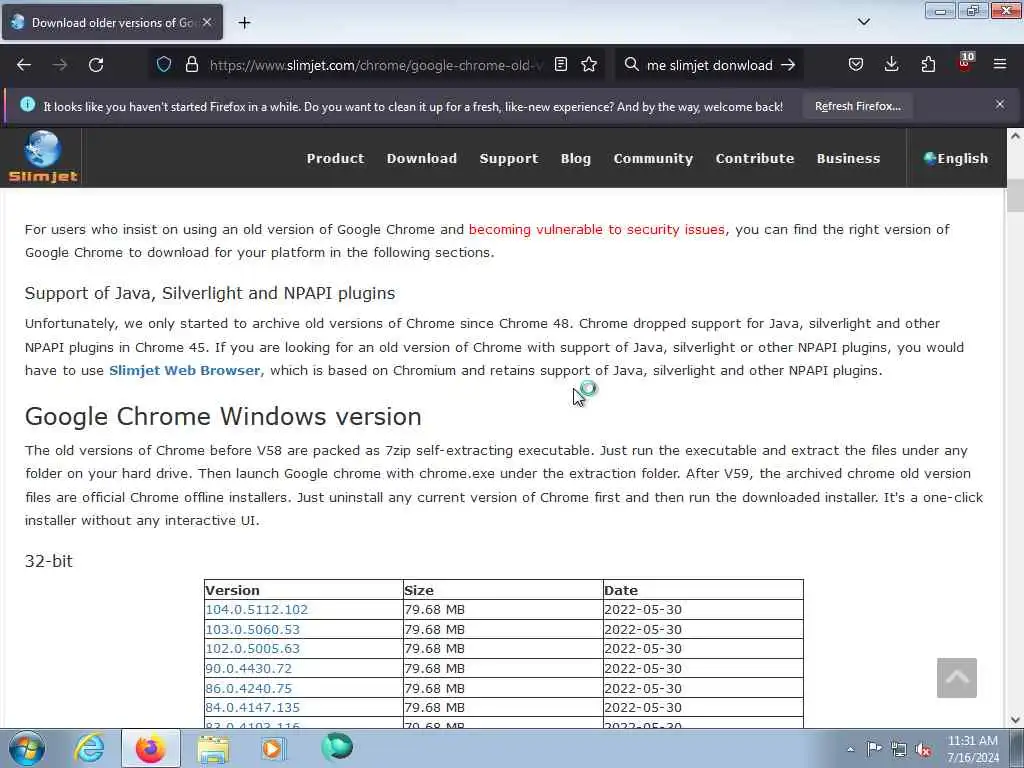The height and width of the screenshot is (768, 1024).
Task: Click the green browser taskbar icon
Action: tap(336, 747)
